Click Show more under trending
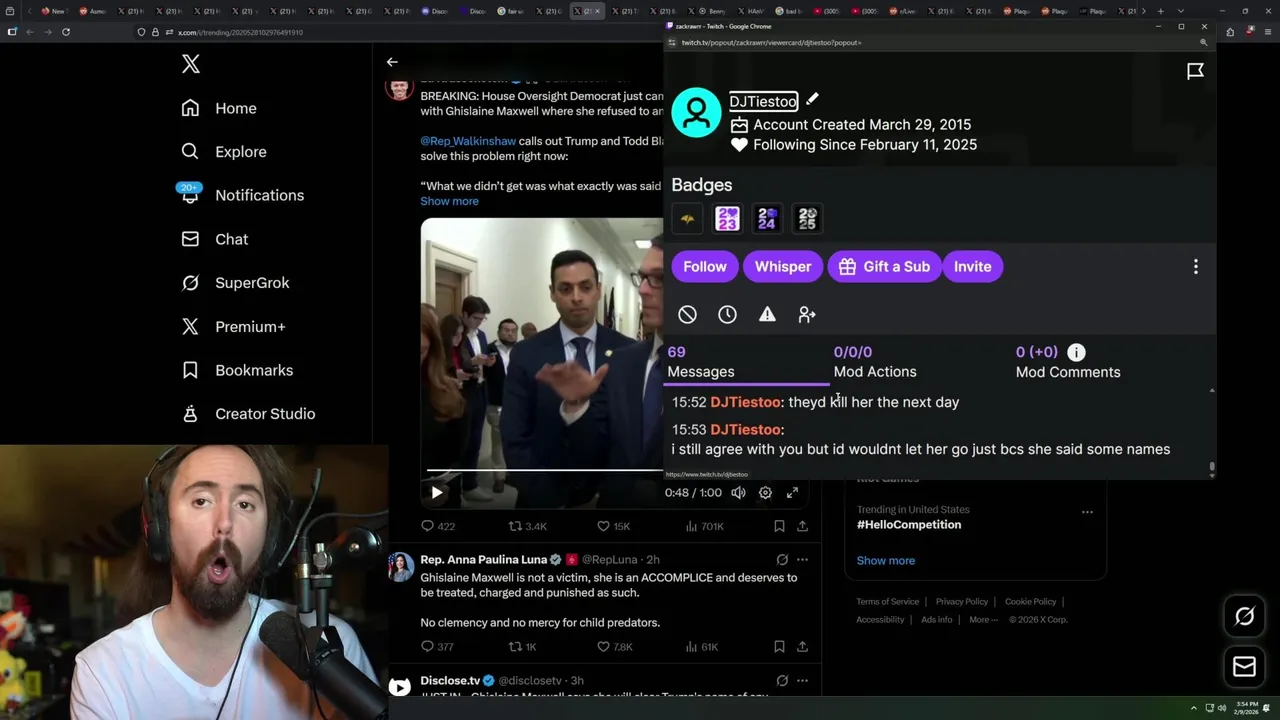The width and height of the screenshot is (1280, 720). coord(886,560)
